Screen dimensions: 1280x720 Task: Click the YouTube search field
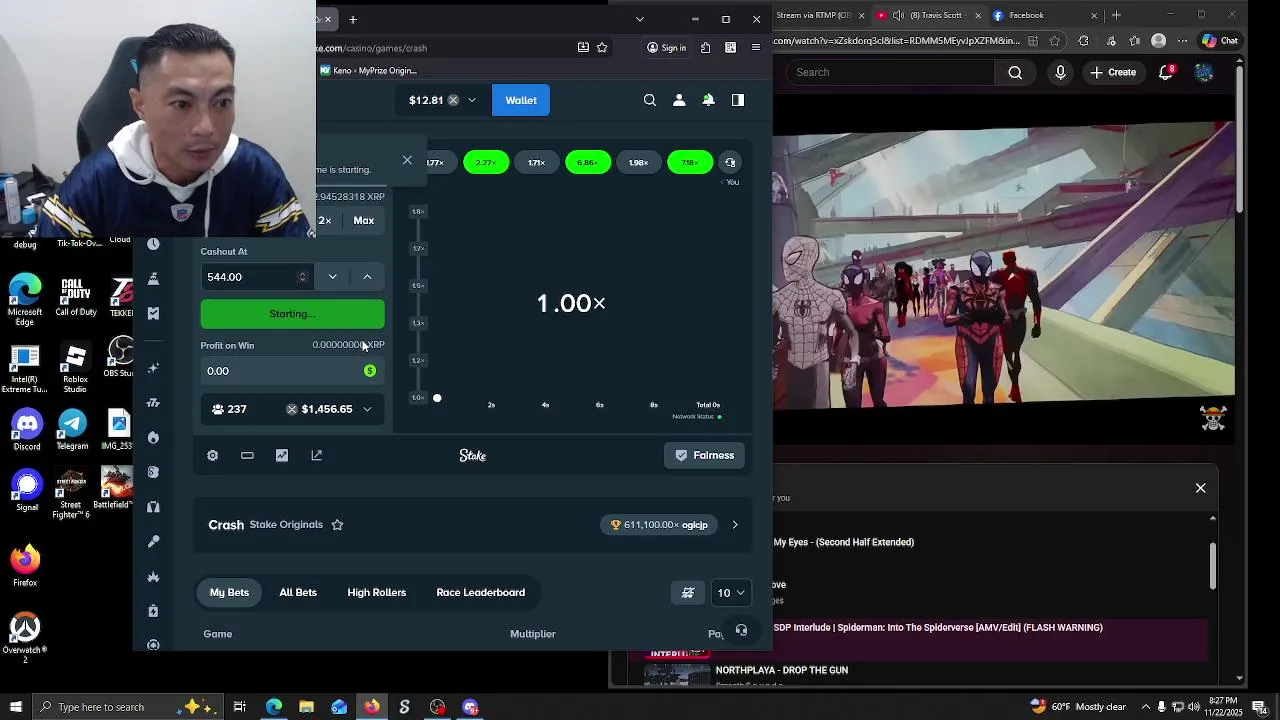pyautogui.click(x=890, y=72)
